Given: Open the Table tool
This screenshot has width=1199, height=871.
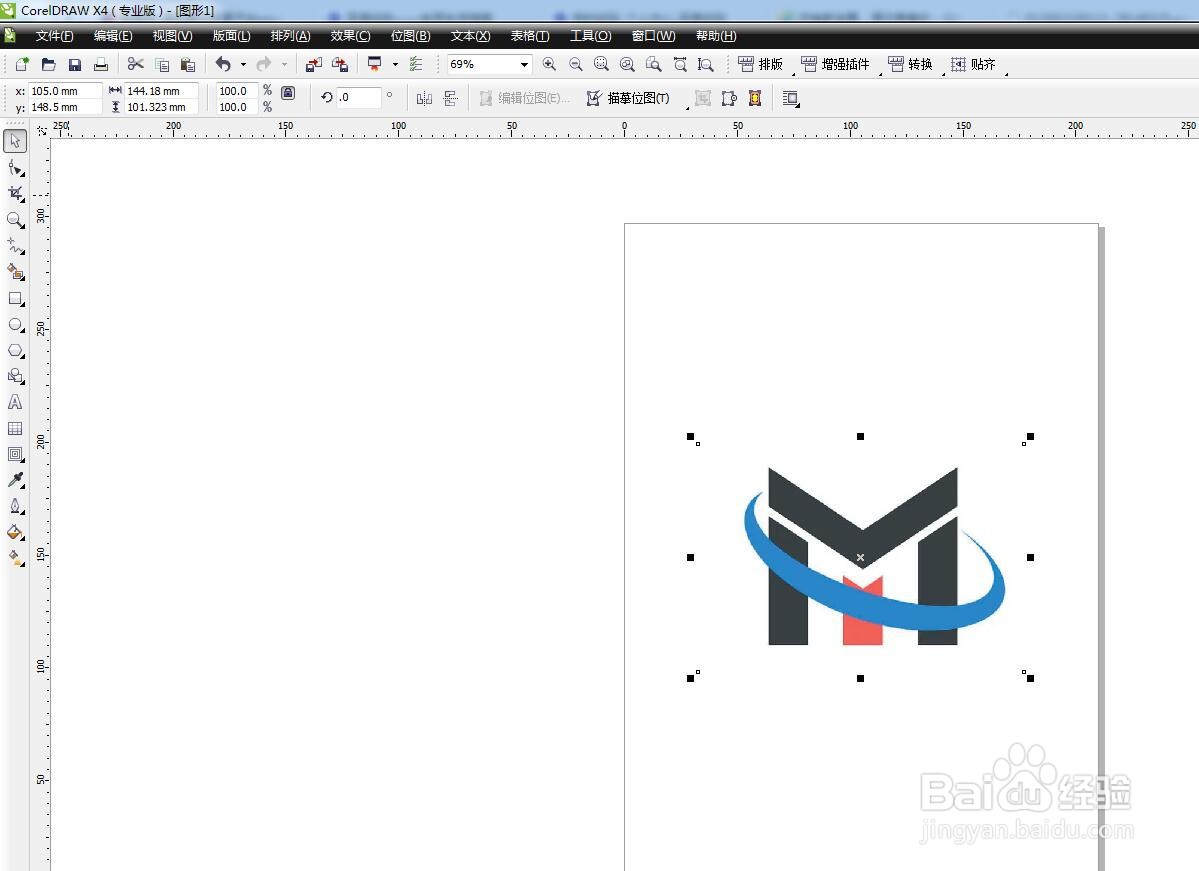Looking at the screenshot, I should 15,428.
